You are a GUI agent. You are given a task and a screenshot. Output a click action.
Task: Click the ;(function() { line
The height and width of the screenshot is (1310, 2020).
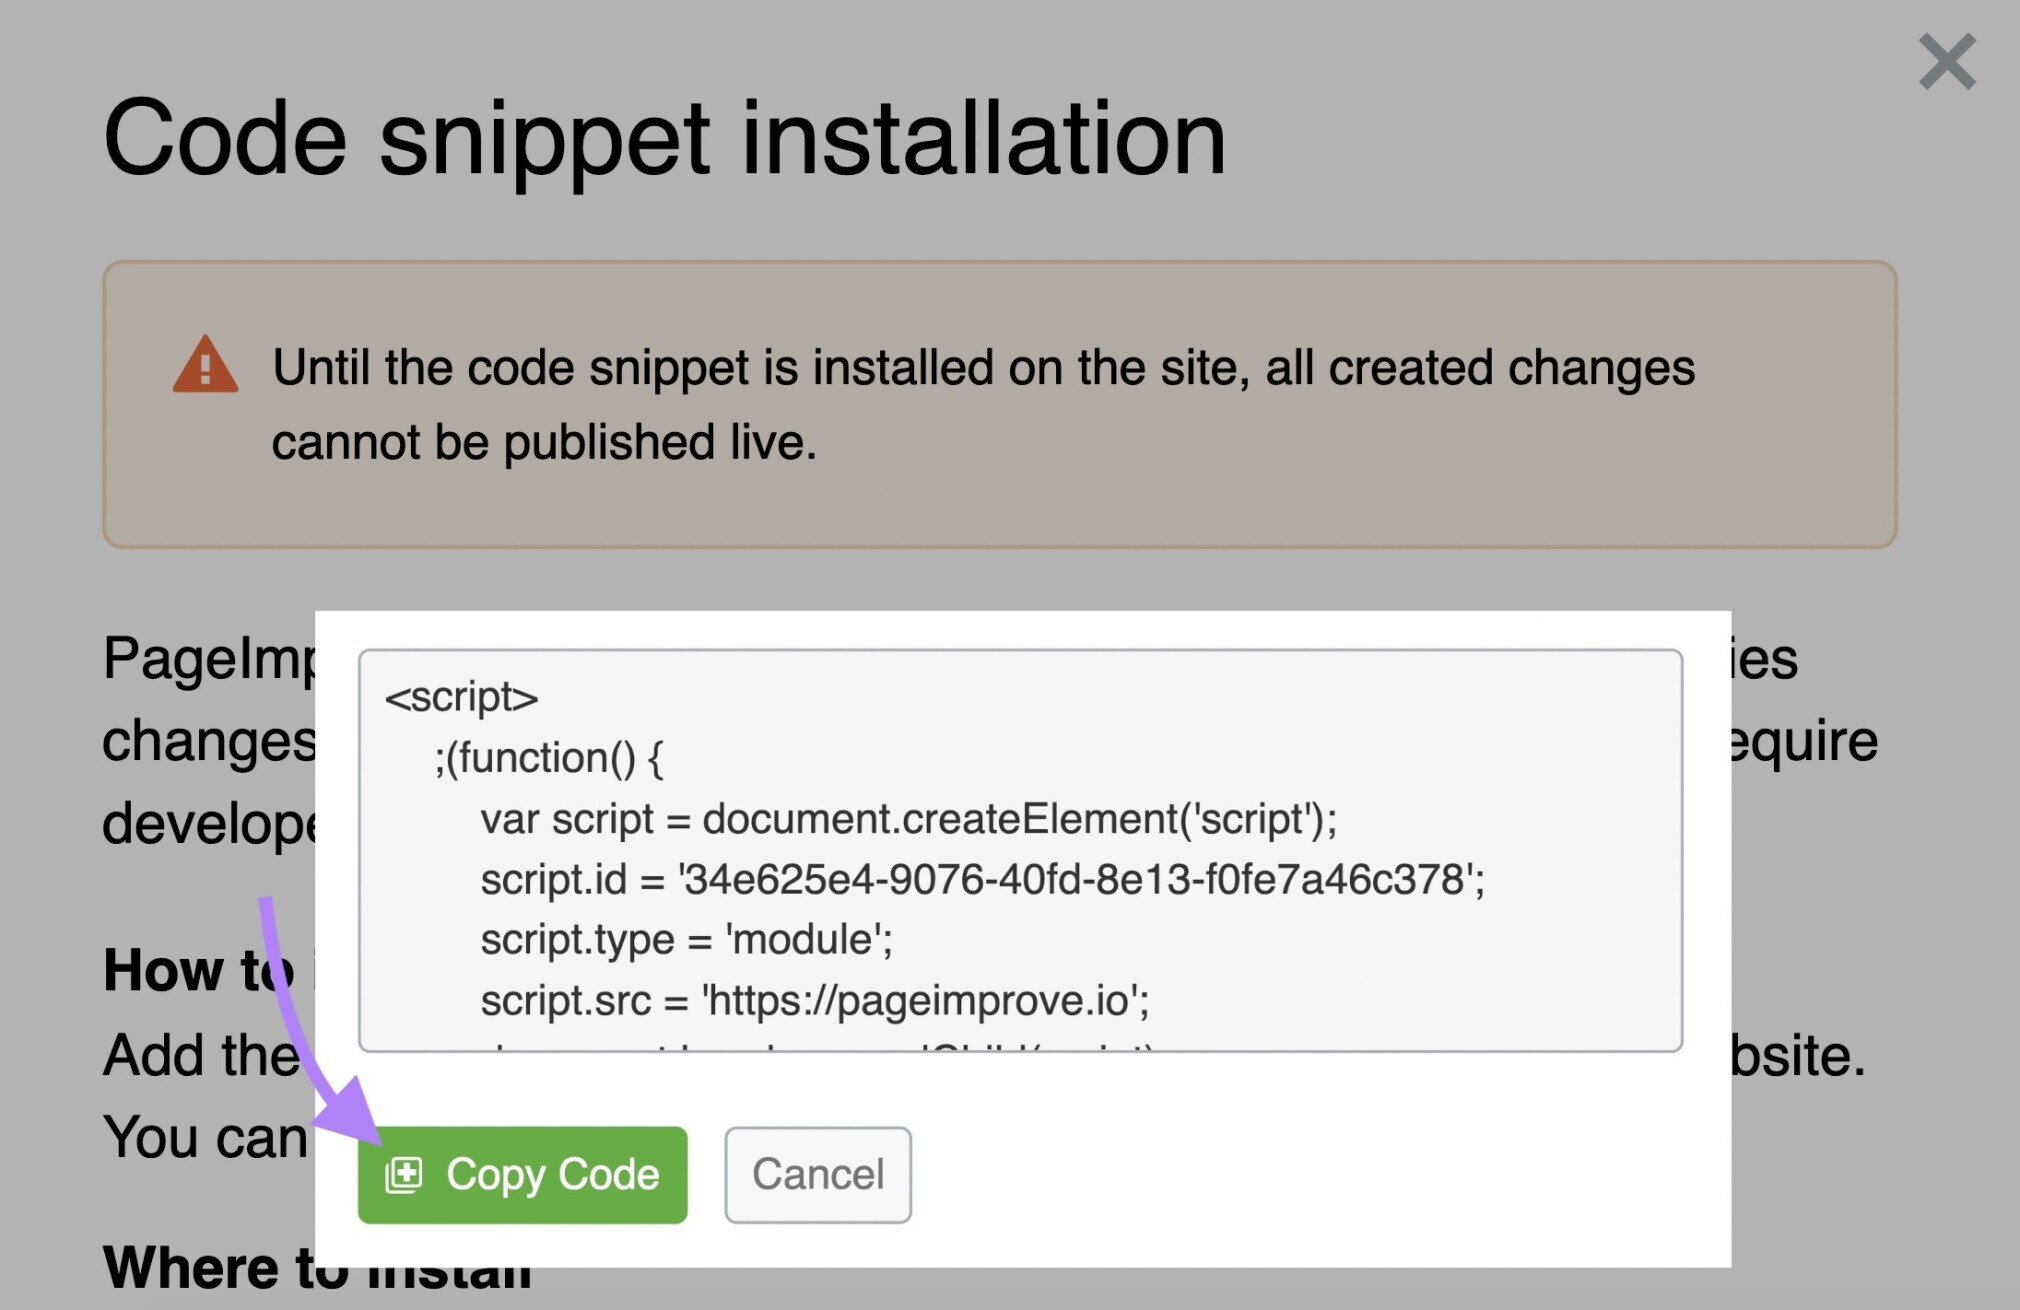coord(548,757)
